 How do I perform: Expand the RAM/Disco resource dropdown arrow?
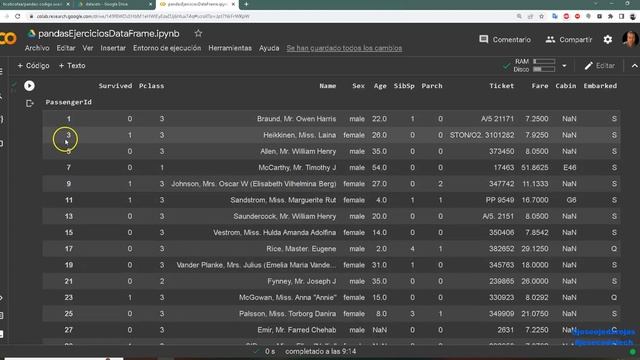coord(564,66)
